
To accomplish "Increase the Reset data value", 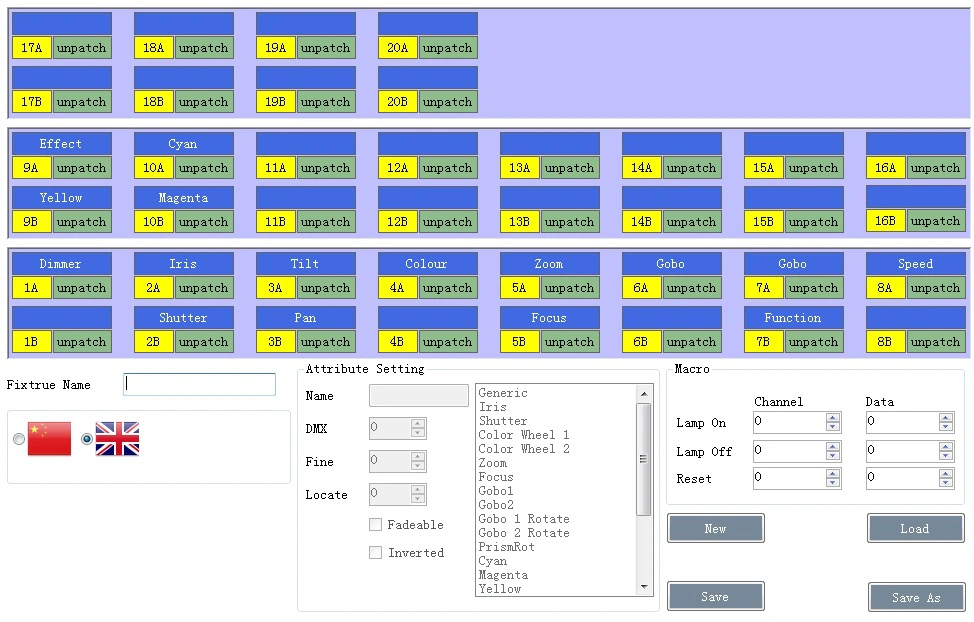I will coord(945,474).
